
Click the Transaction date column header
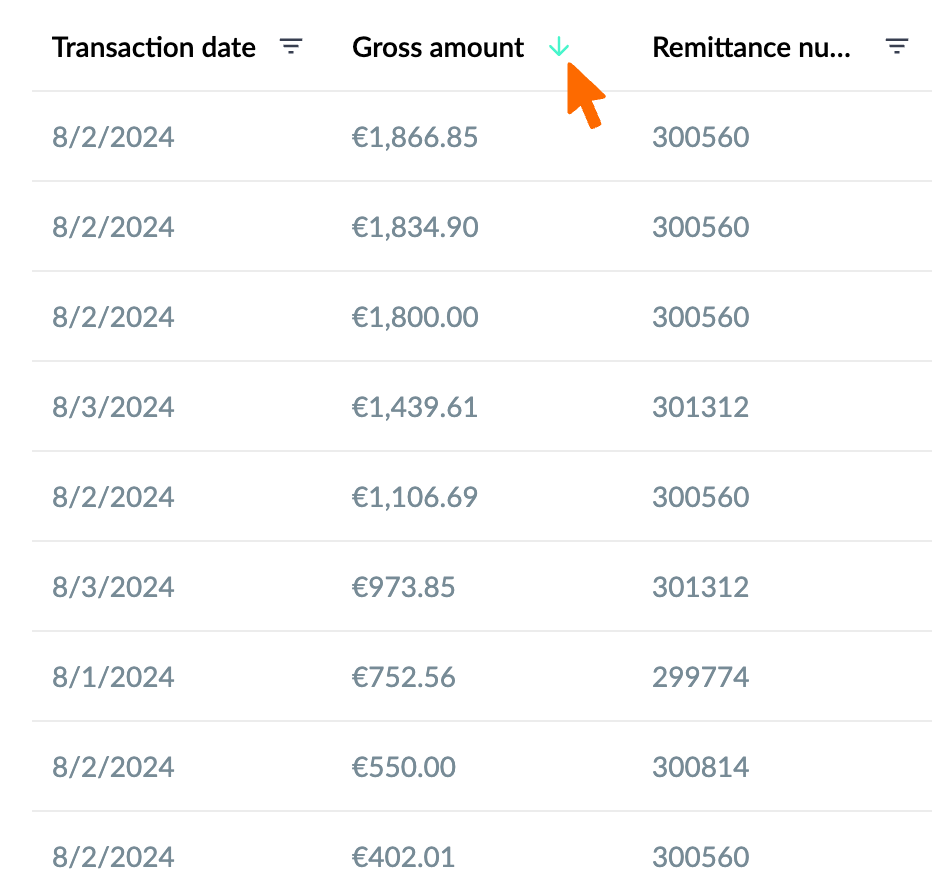(x=154, y=48)
